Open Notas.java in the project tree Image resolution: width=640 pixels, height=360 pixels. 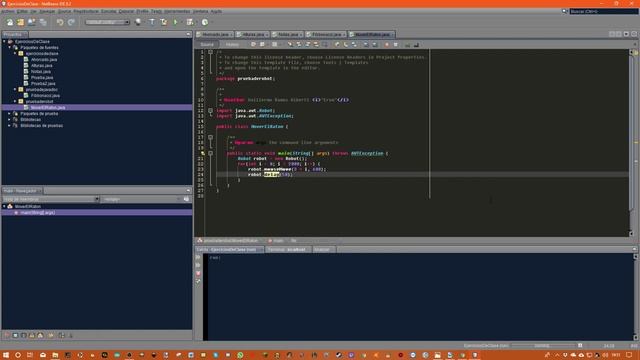(41, 71)
